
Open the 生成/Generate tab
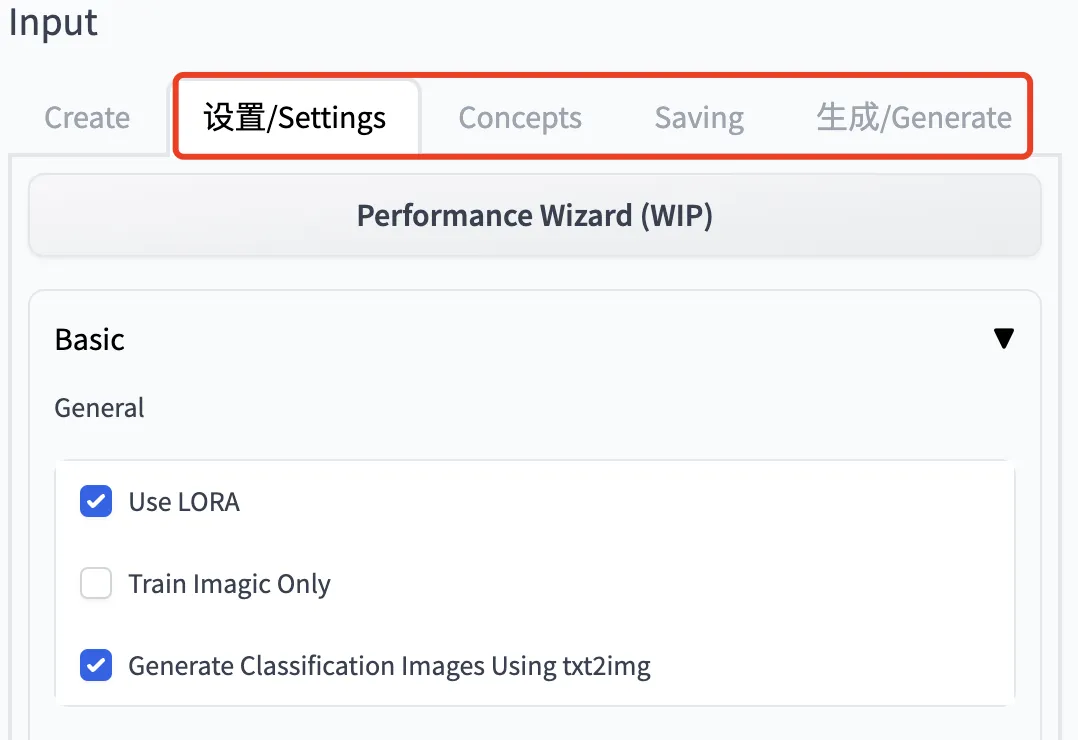pos(914,118)
